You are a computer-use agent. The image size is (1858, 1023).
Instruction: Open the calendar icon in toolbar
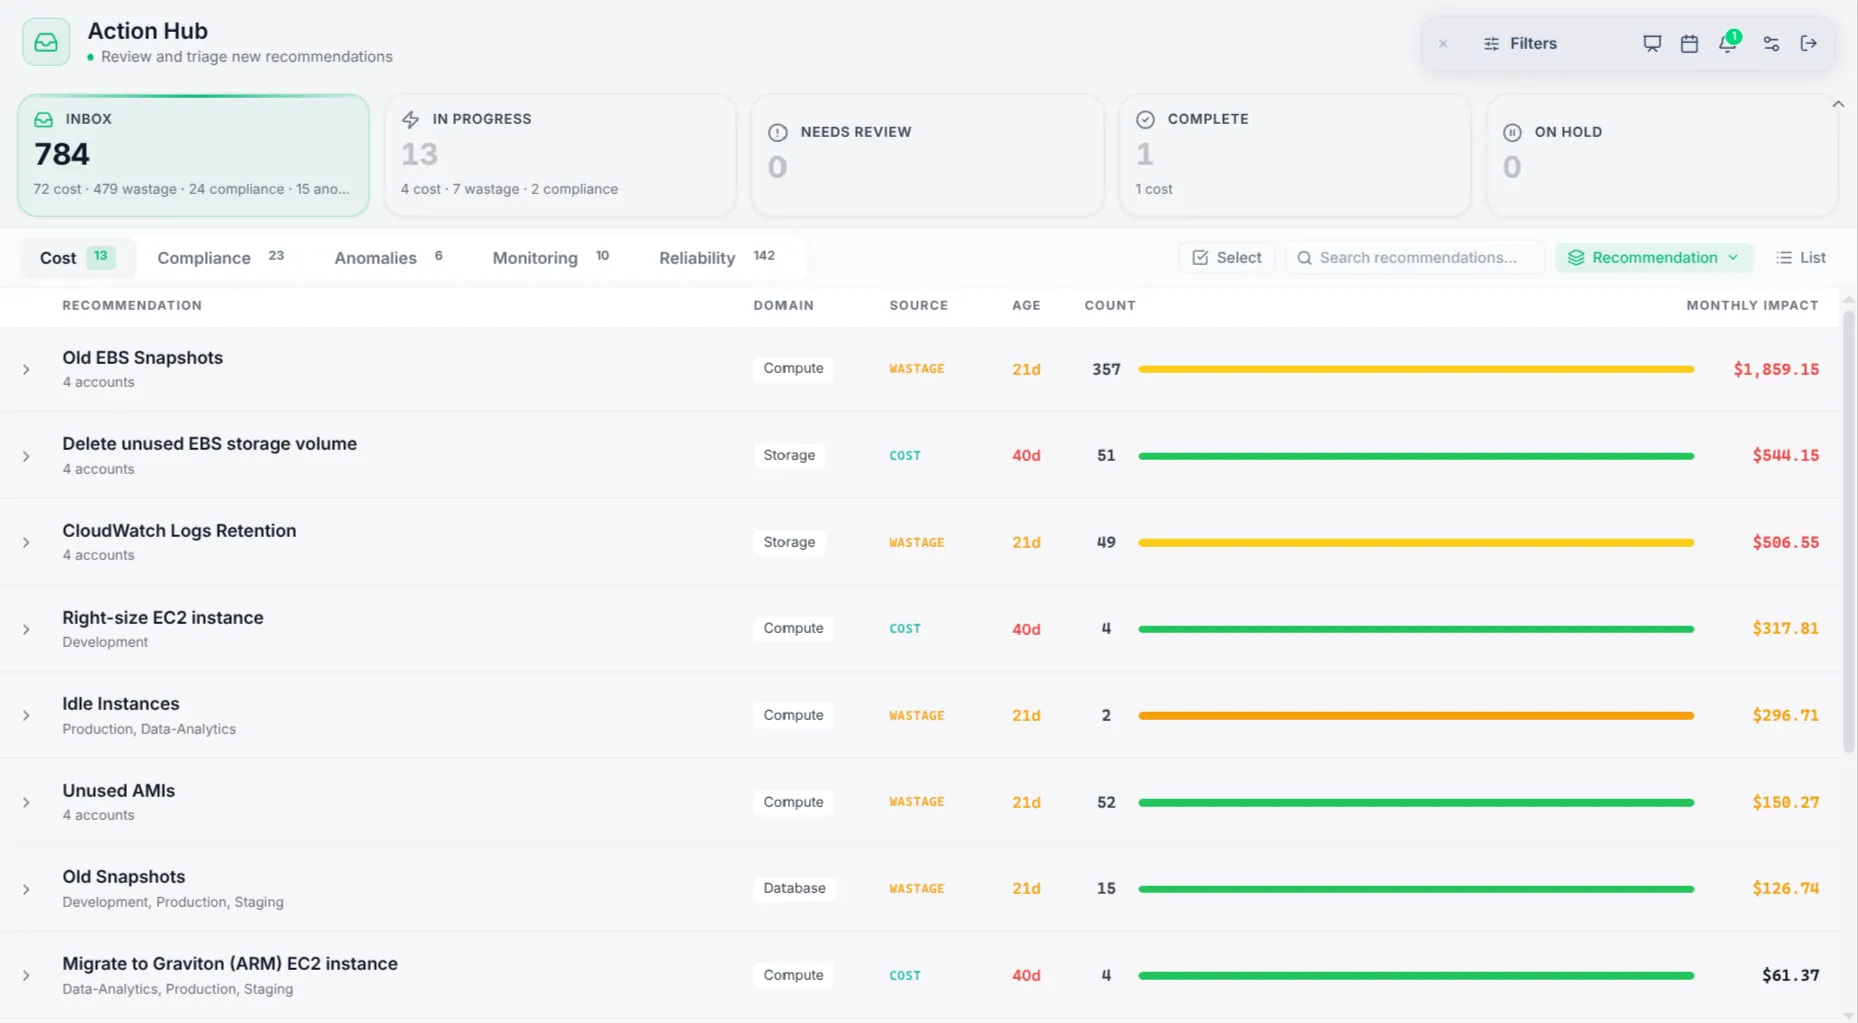pyautogui.click(x=1689, y=44)
